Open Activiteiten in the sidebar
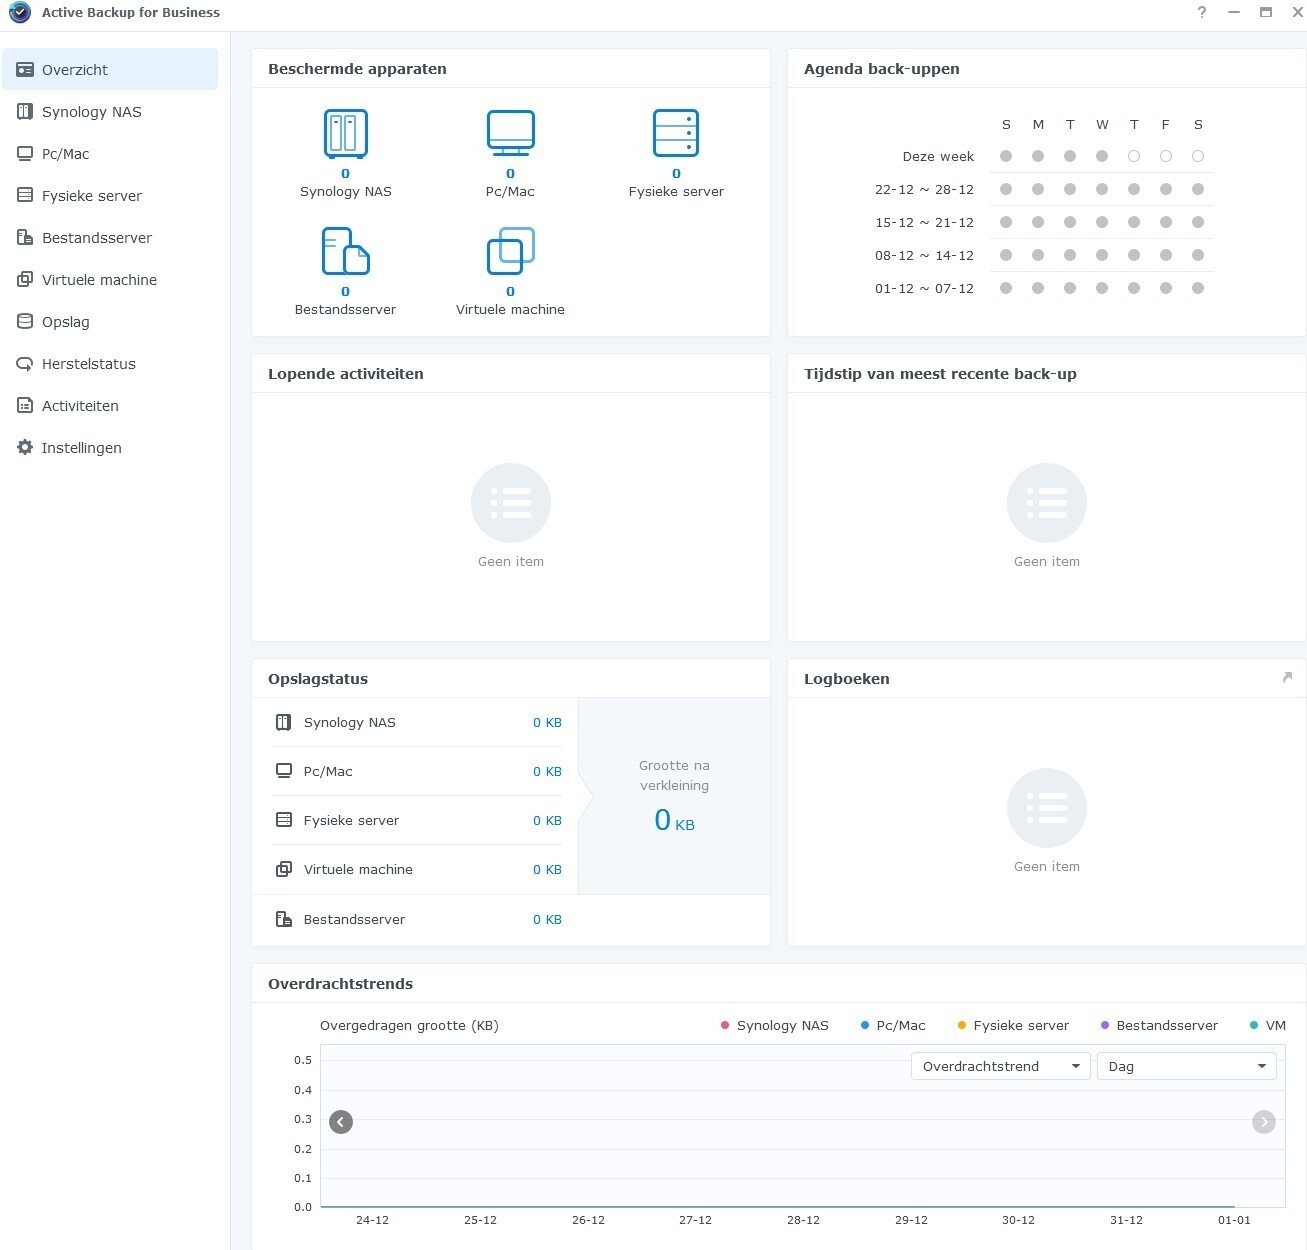This screenshot has height=1250, width=1307. click(x=110, y=406)
